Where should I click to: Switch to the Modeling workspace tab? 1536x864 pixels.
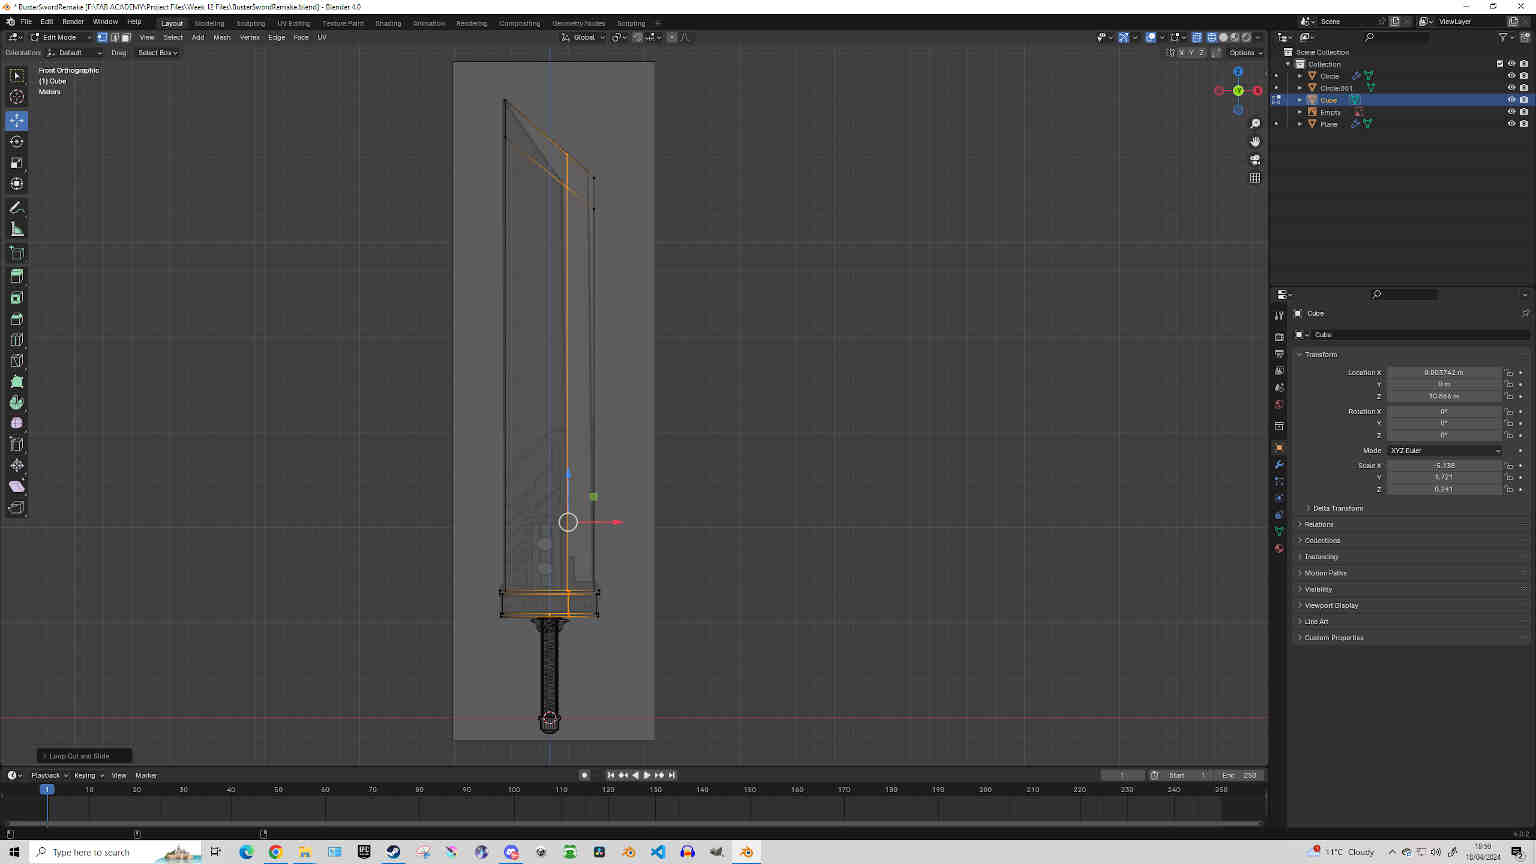209,23
